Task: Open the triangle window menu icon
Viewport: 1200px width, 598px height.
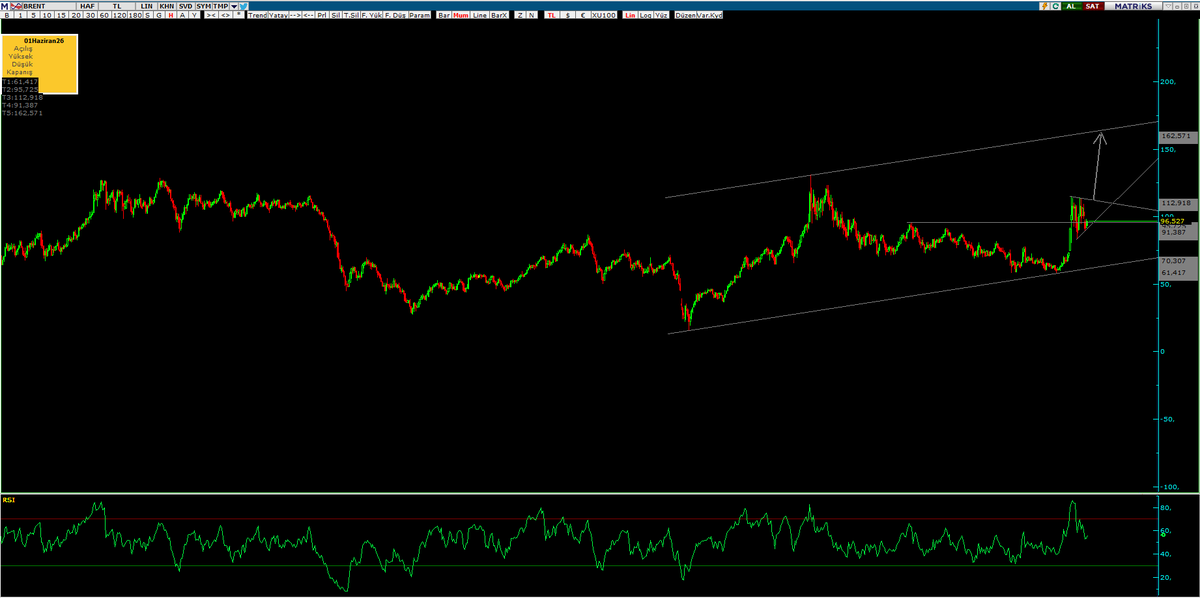Action: (x=1168, y=6)
